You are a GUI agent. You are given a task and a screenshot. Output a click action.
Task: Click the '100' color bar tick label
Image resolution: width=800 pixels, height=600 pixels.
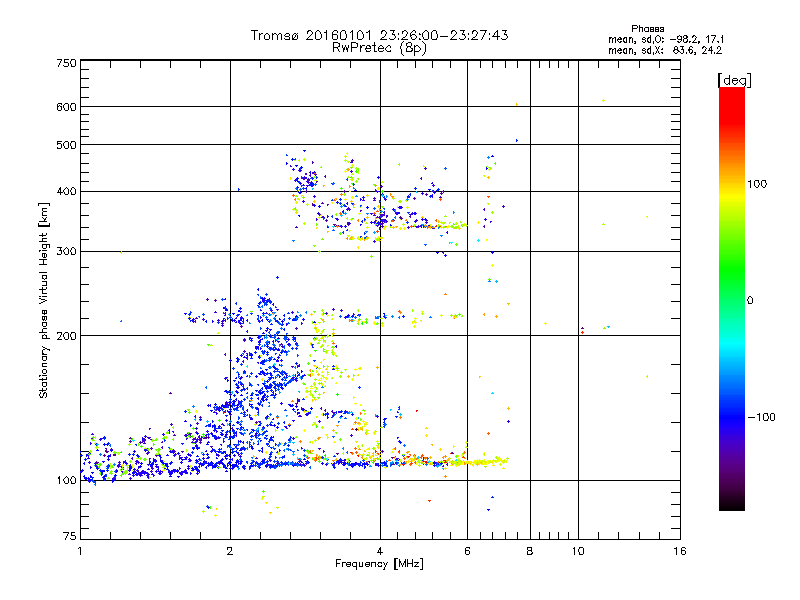(x=757, y=184)
